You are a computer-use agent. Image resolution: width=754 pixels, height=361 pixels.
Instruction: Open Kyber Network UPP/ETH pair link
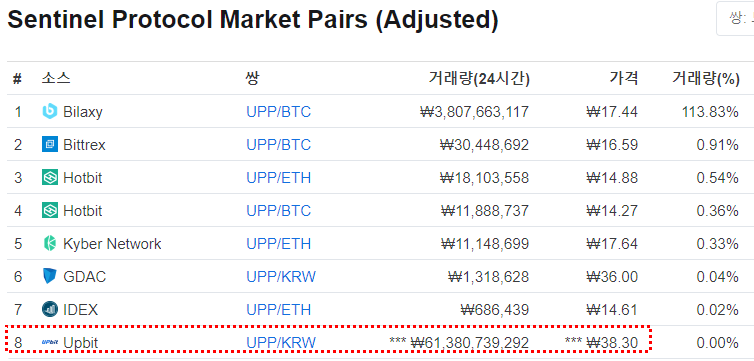(x=278, y=244)
